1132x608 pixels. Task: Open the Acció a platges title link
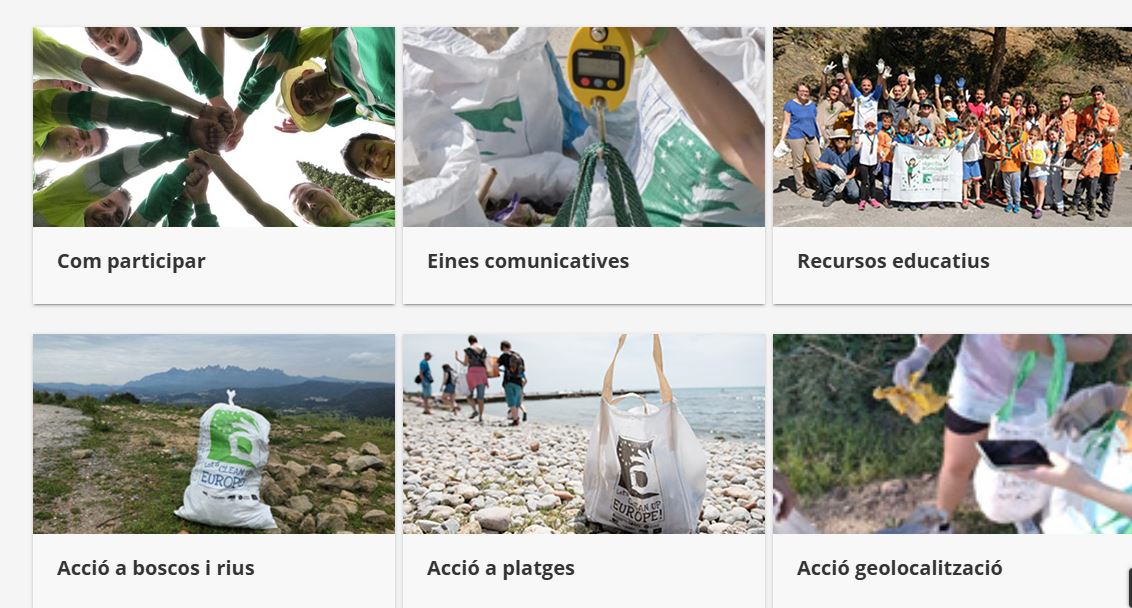(501, 568)
